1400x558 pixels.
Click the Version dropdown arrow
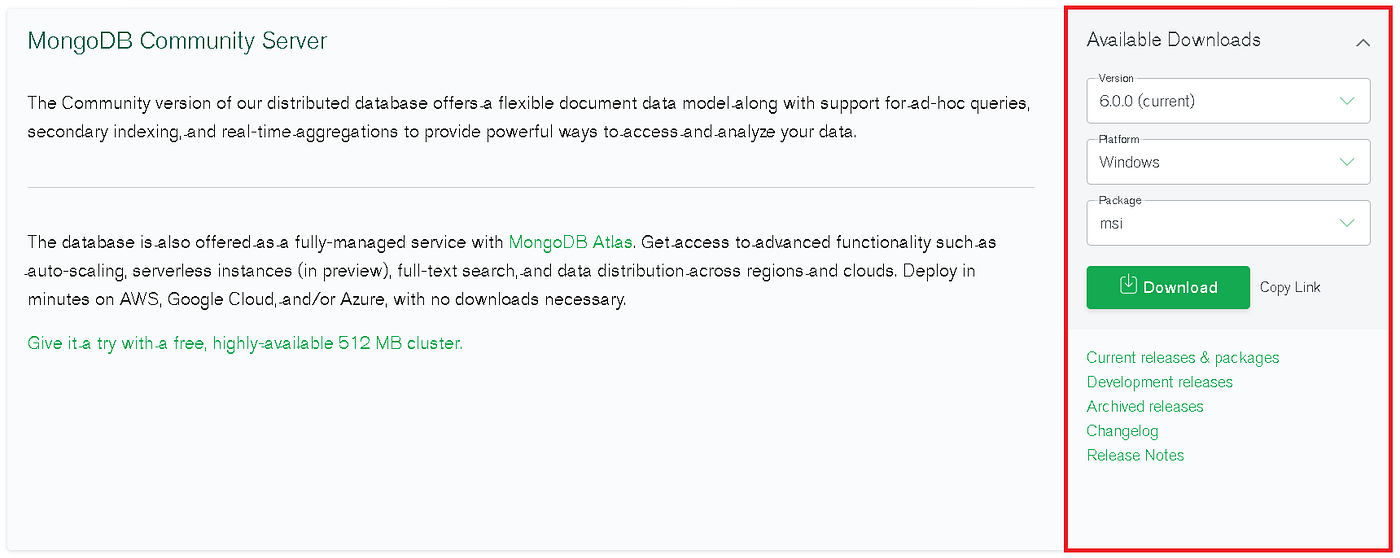1346,101
